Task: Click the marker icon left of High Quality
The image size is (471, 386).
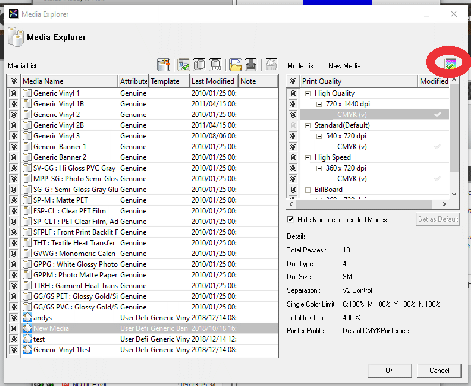Action: coord(293,93)
